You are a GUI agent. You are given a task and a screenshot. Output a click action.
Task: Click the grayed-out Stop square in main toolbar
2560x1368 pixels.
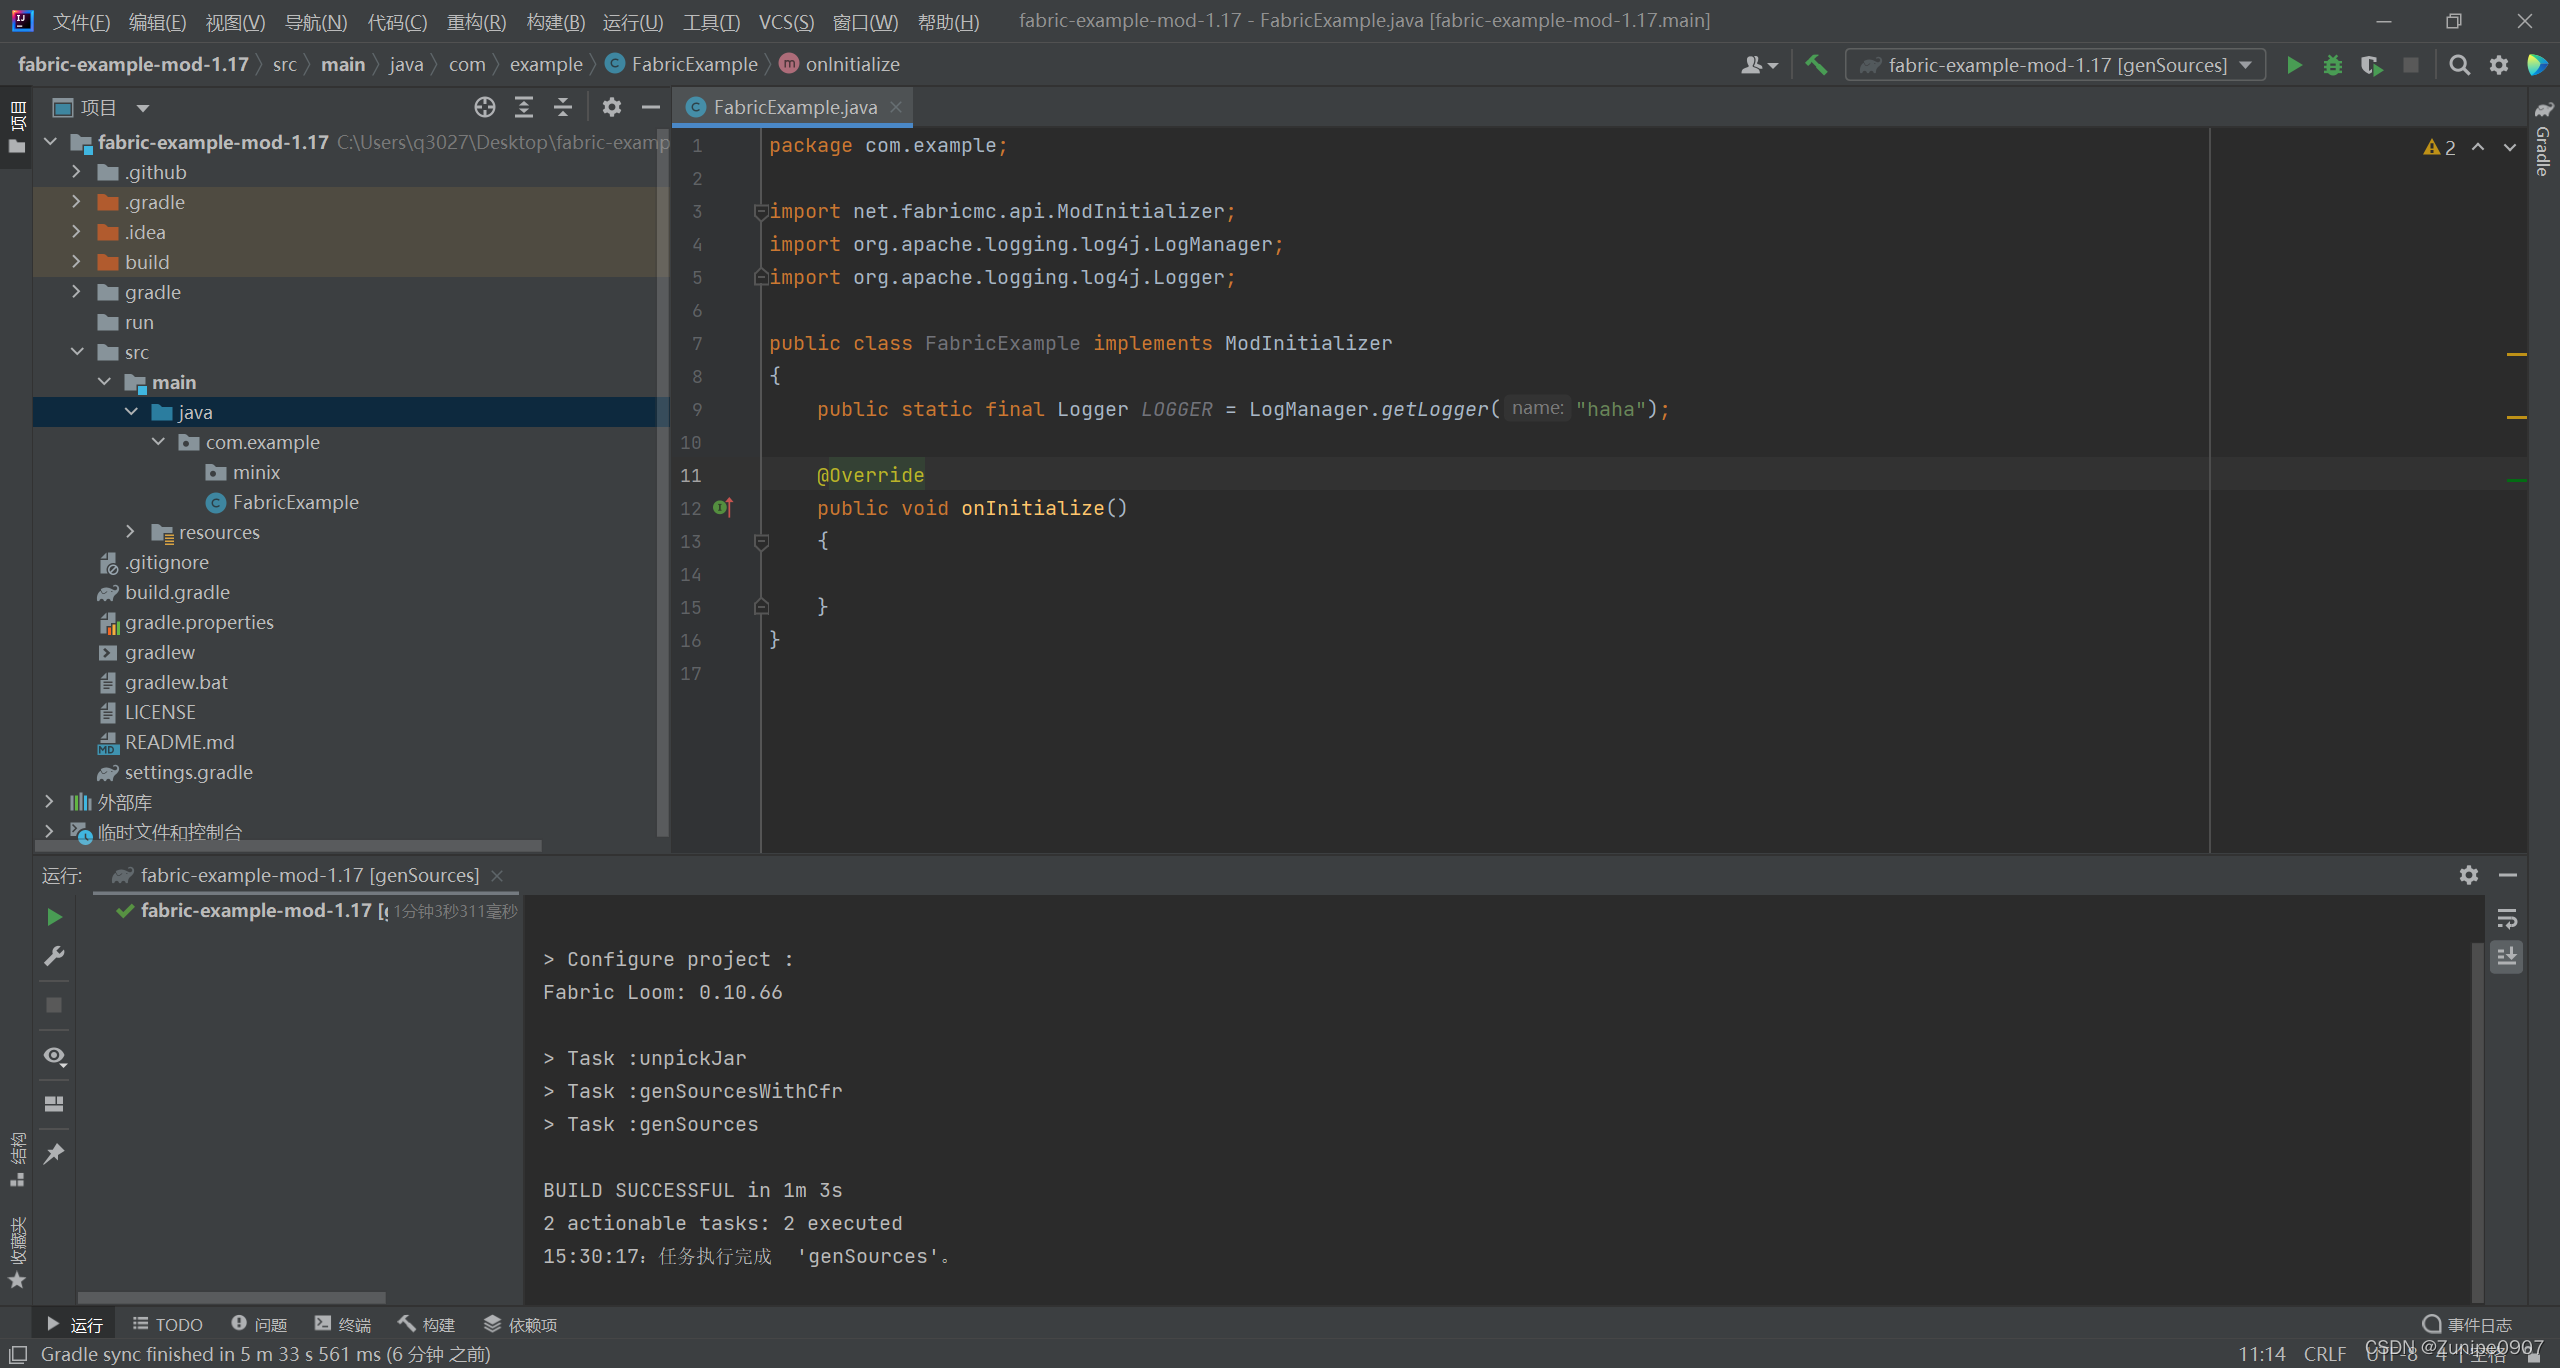(x=2411, y=65)
